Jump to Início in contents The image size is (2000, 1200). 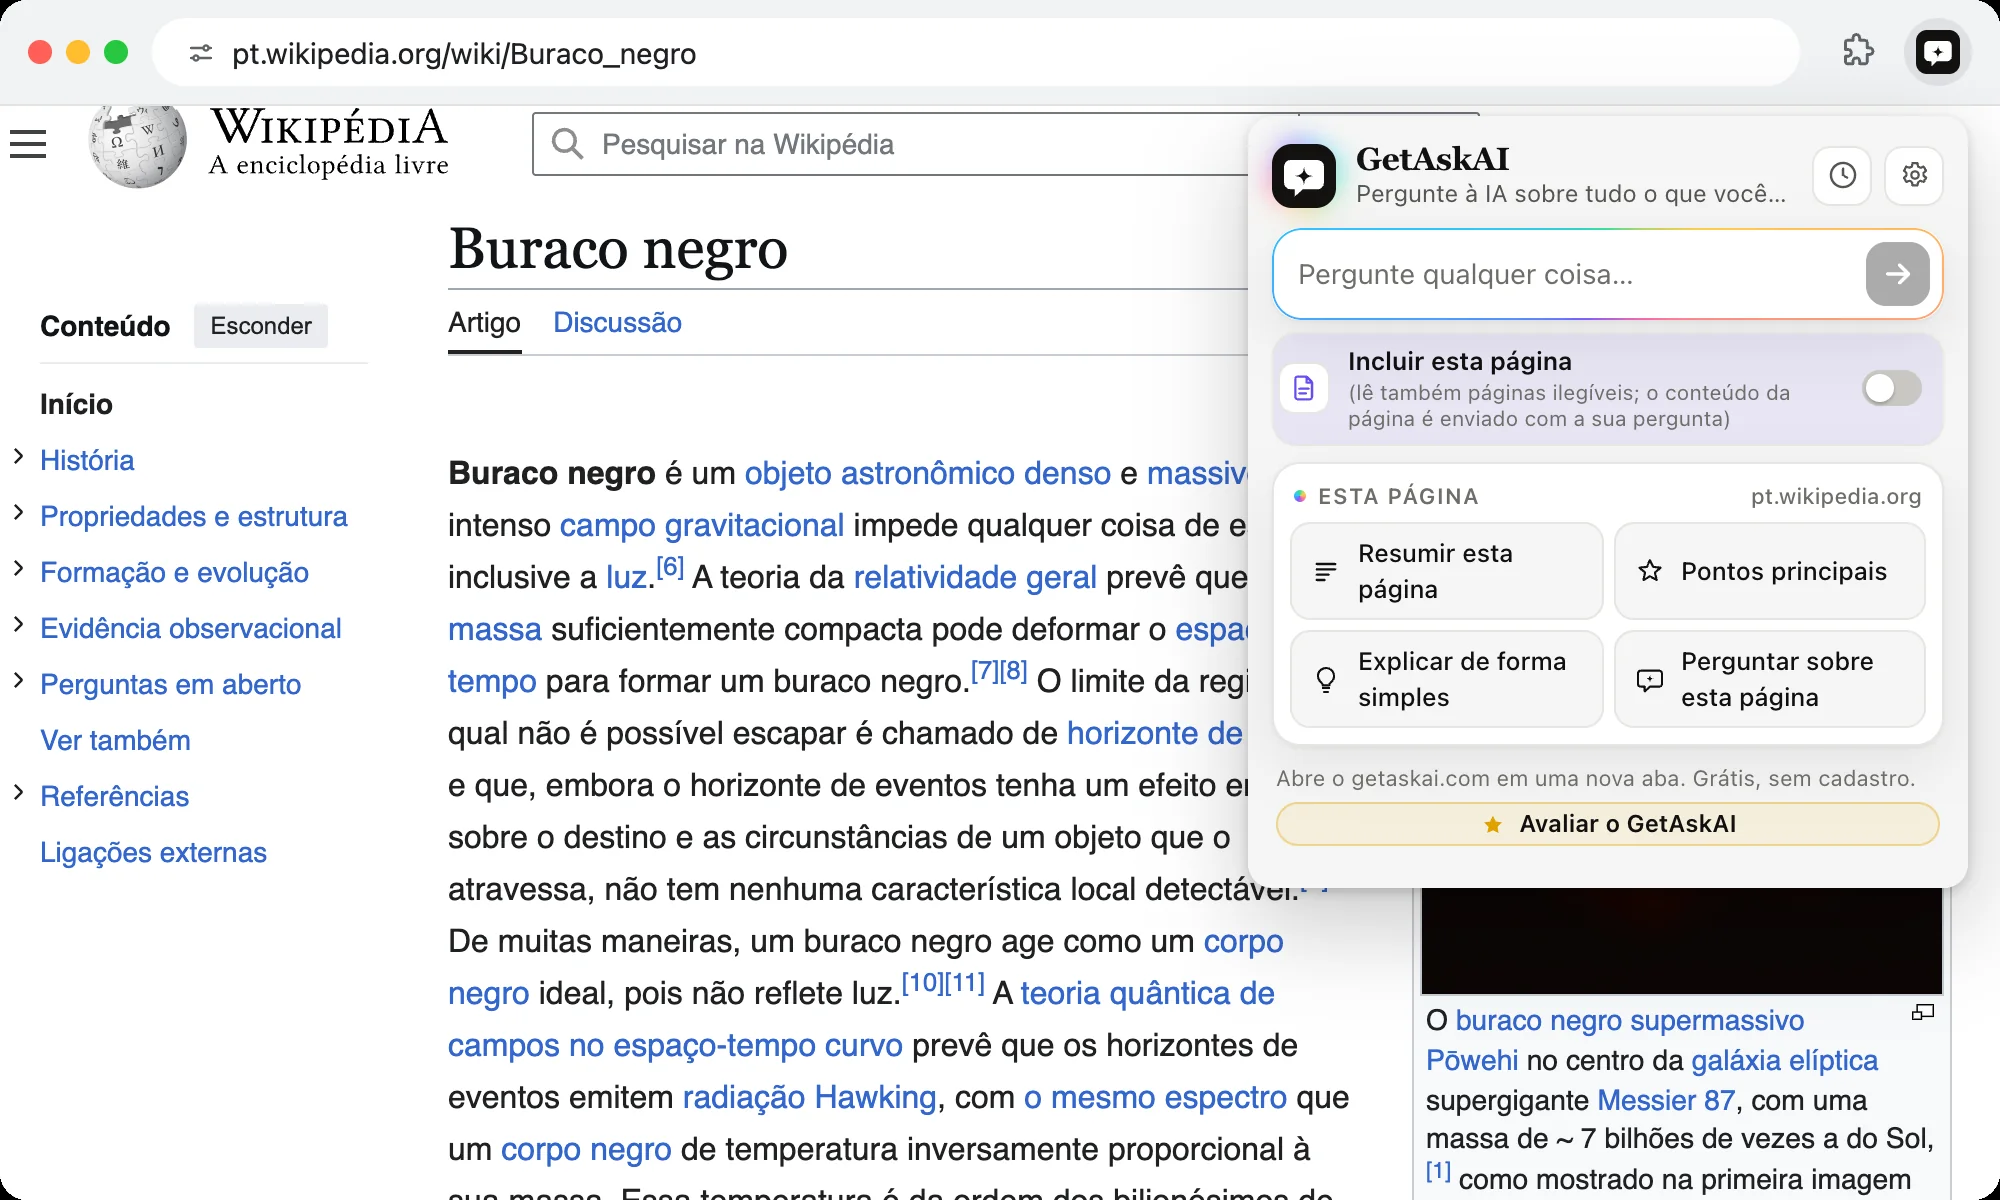(x=76, y=405)
